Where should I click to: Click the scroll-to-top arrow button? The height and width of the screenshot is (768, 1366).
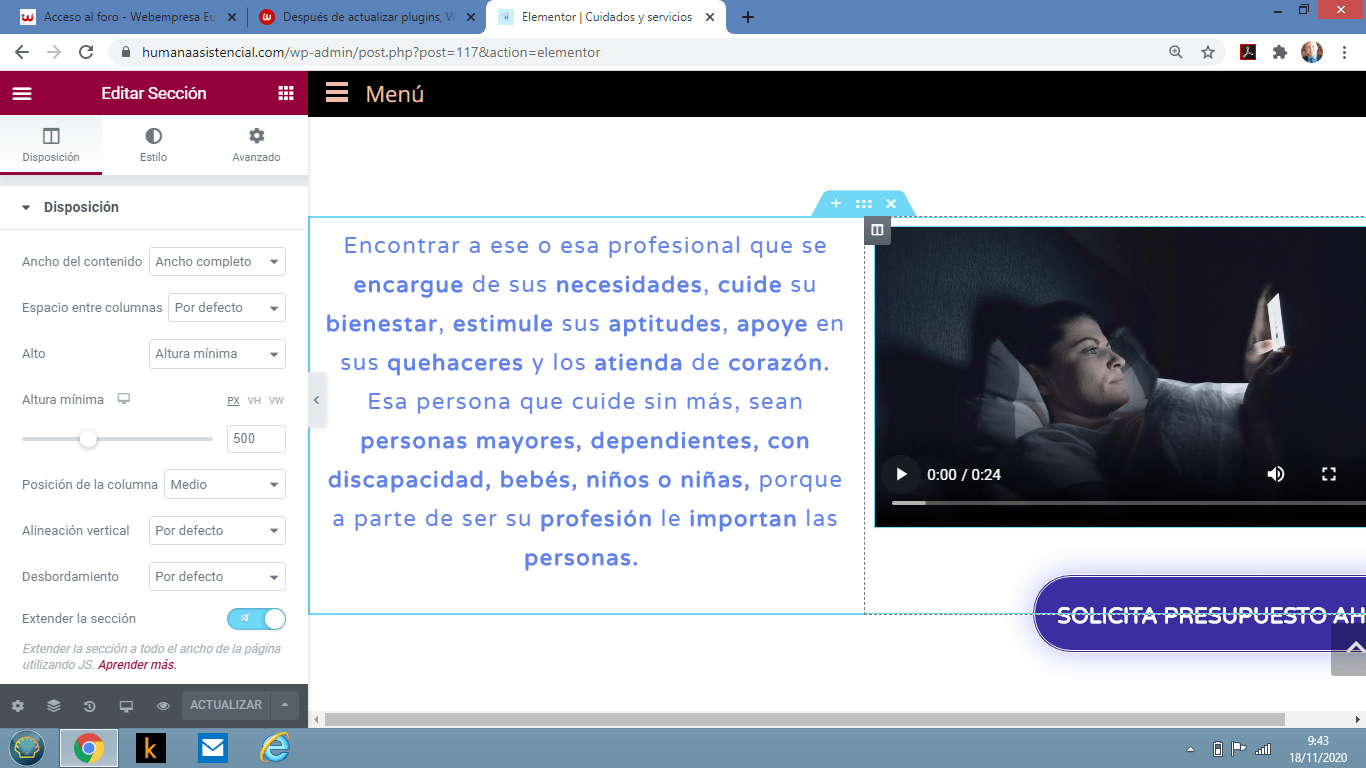[x=1349, y=647]
